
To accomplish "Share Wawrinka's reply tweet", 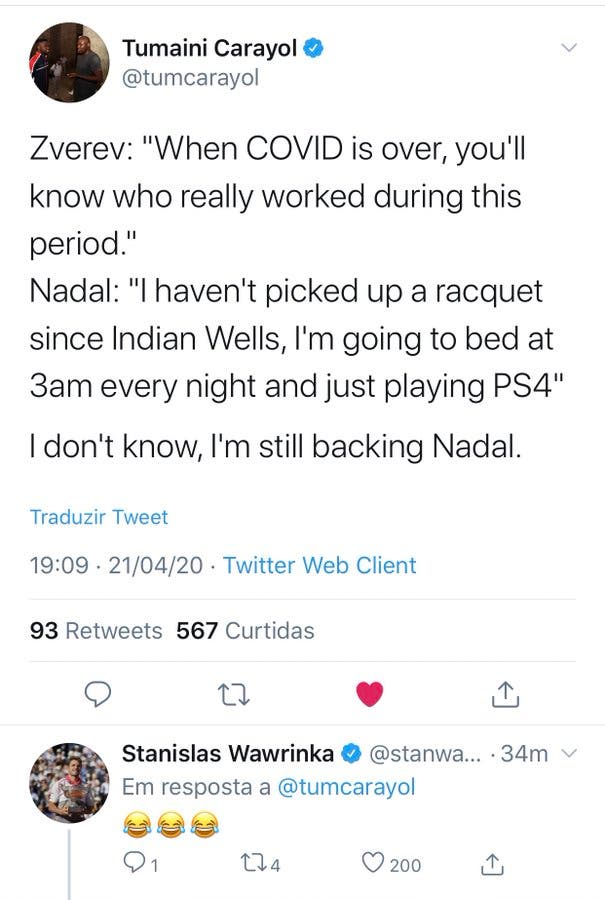I will [x=492, y=863].
